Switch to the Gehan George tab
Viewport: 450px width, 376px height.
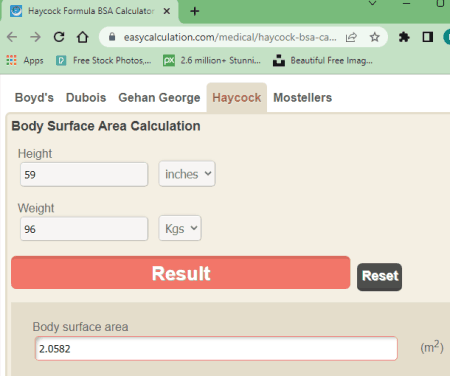159,98
